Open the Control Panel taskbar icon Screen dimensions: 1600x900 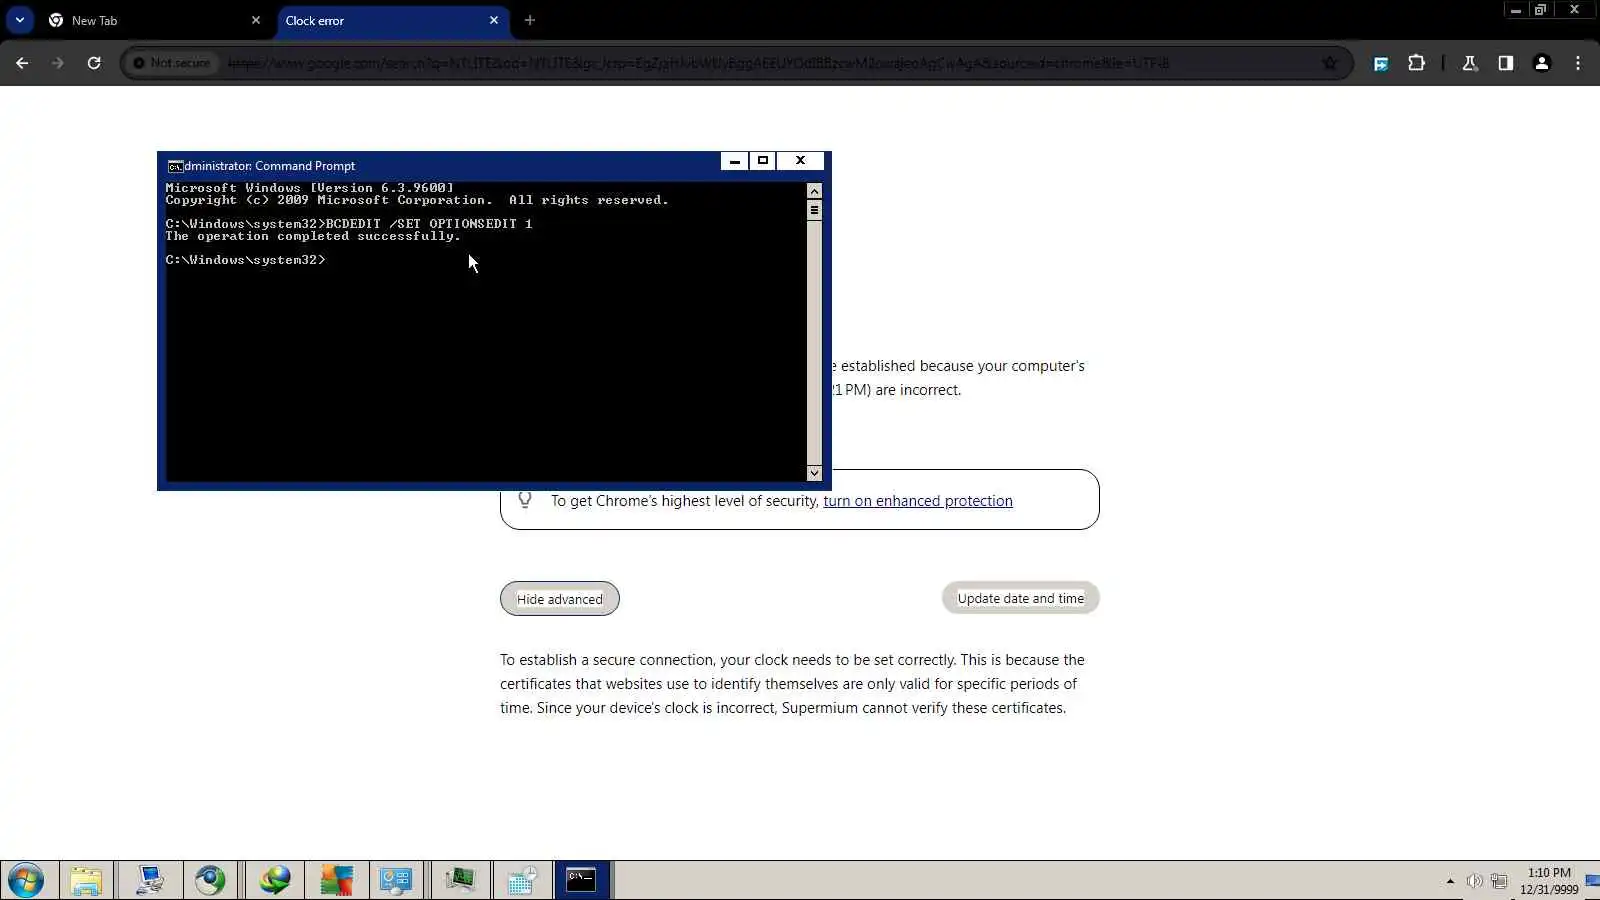point(397,881)
